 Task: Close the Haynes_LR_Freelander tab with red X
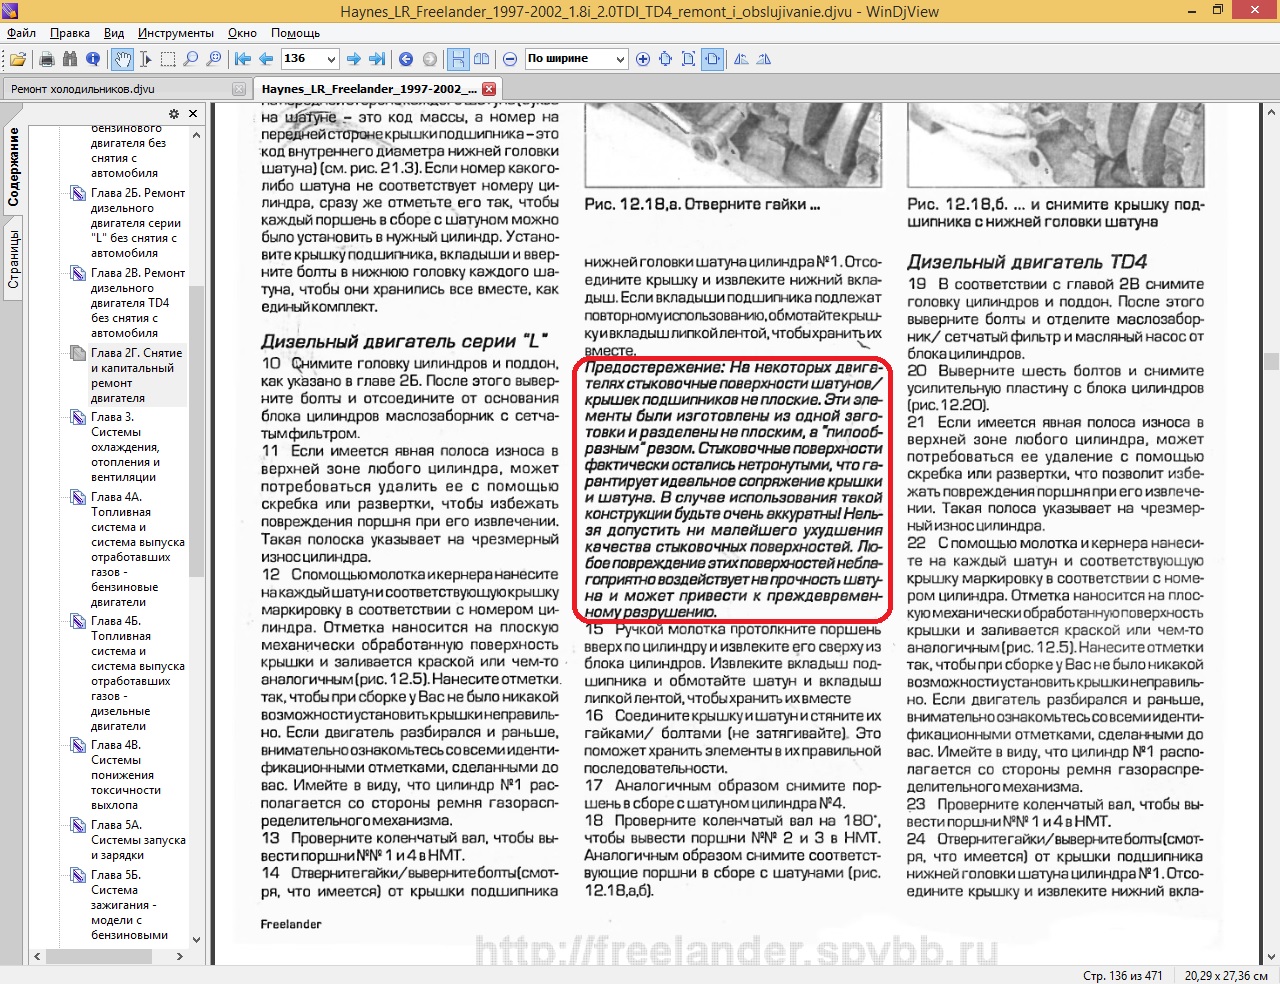click(x=489, y=89)
